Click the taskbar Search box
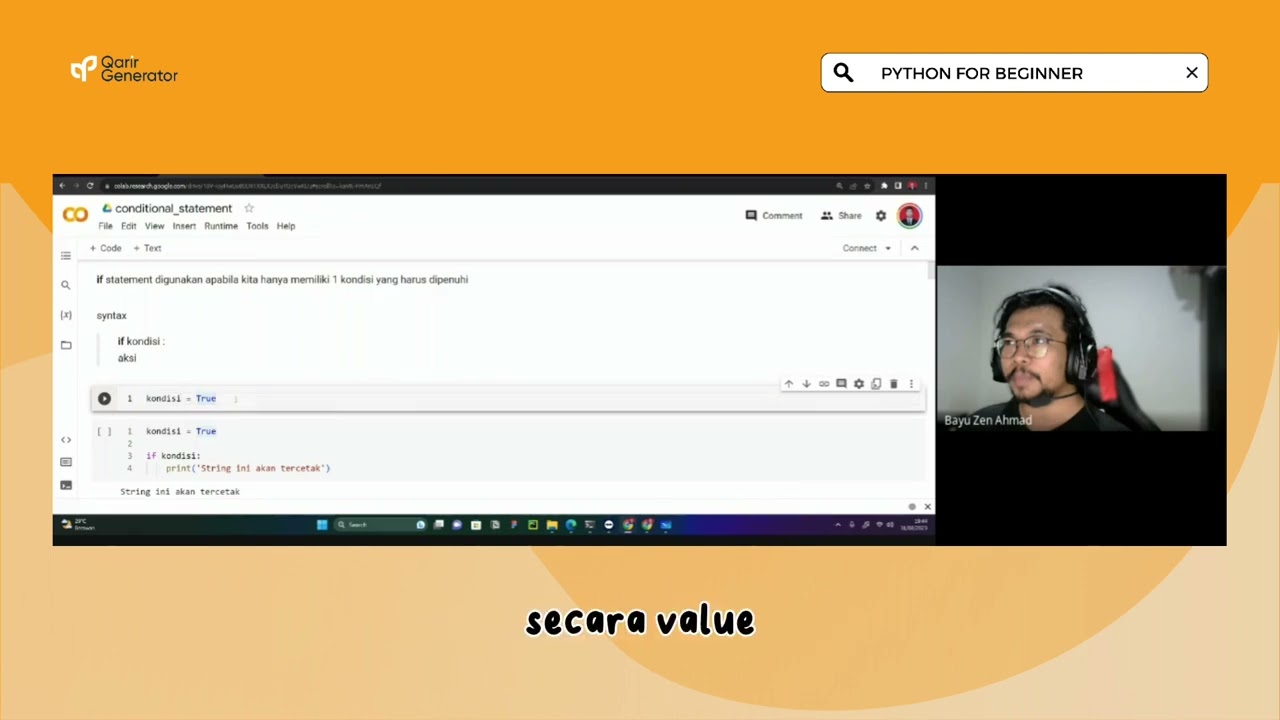The width and height of the screenshot is (1280, 720). tap(379, 524)
